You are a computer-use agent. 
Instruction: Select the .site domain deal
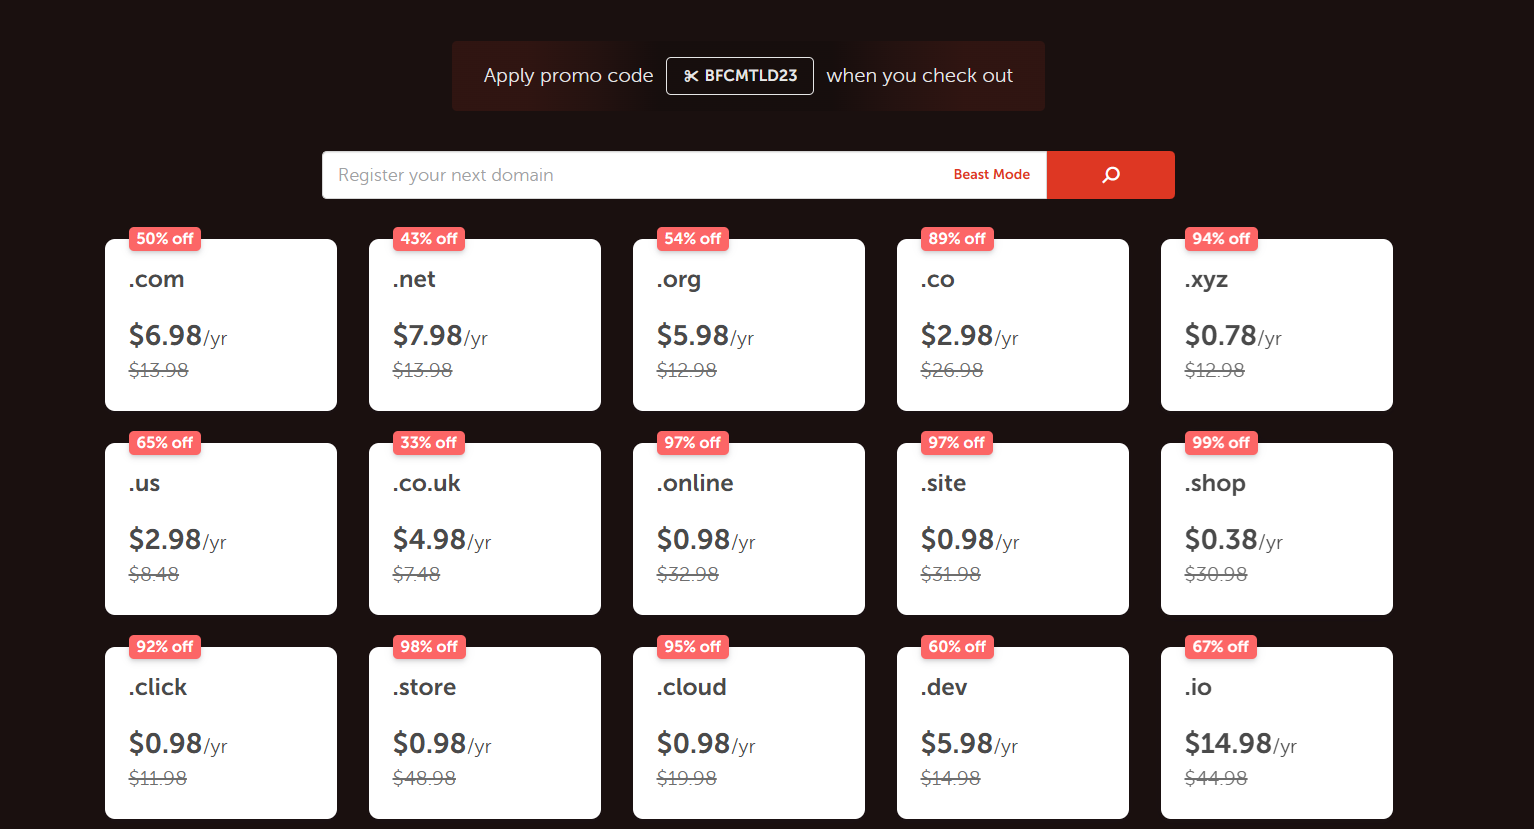(1013, 529)
